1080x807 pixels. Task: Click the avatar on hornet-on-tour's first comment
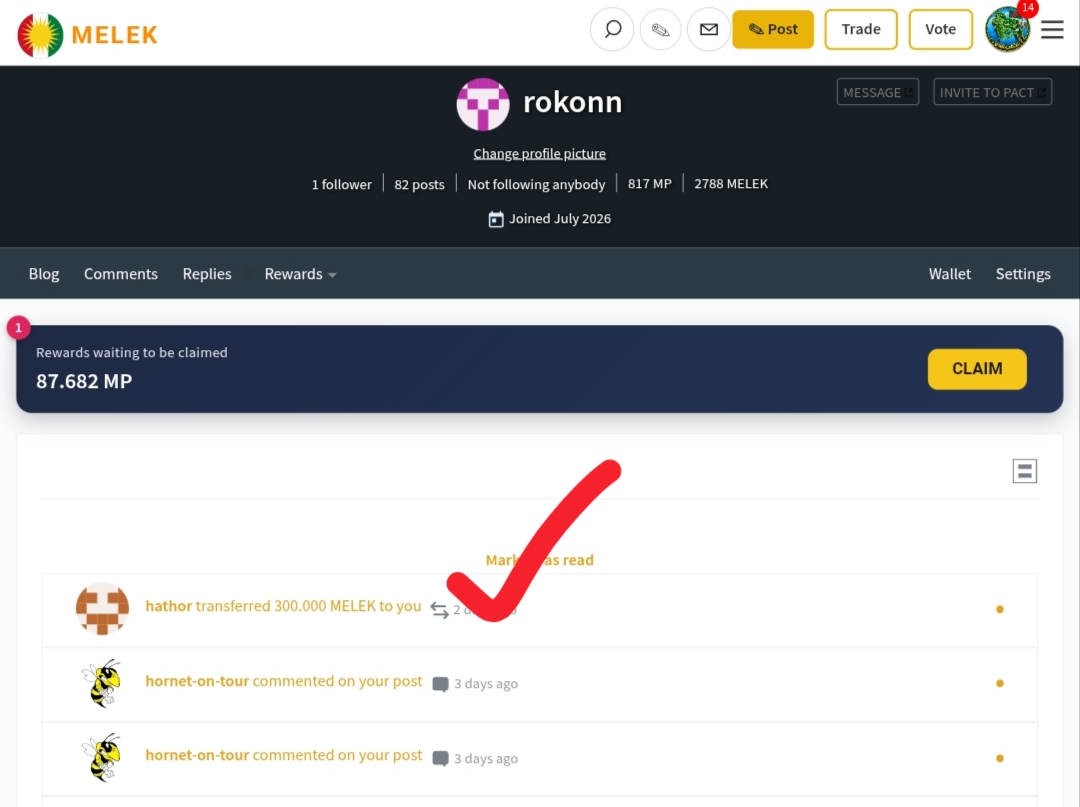pos(102,683)
